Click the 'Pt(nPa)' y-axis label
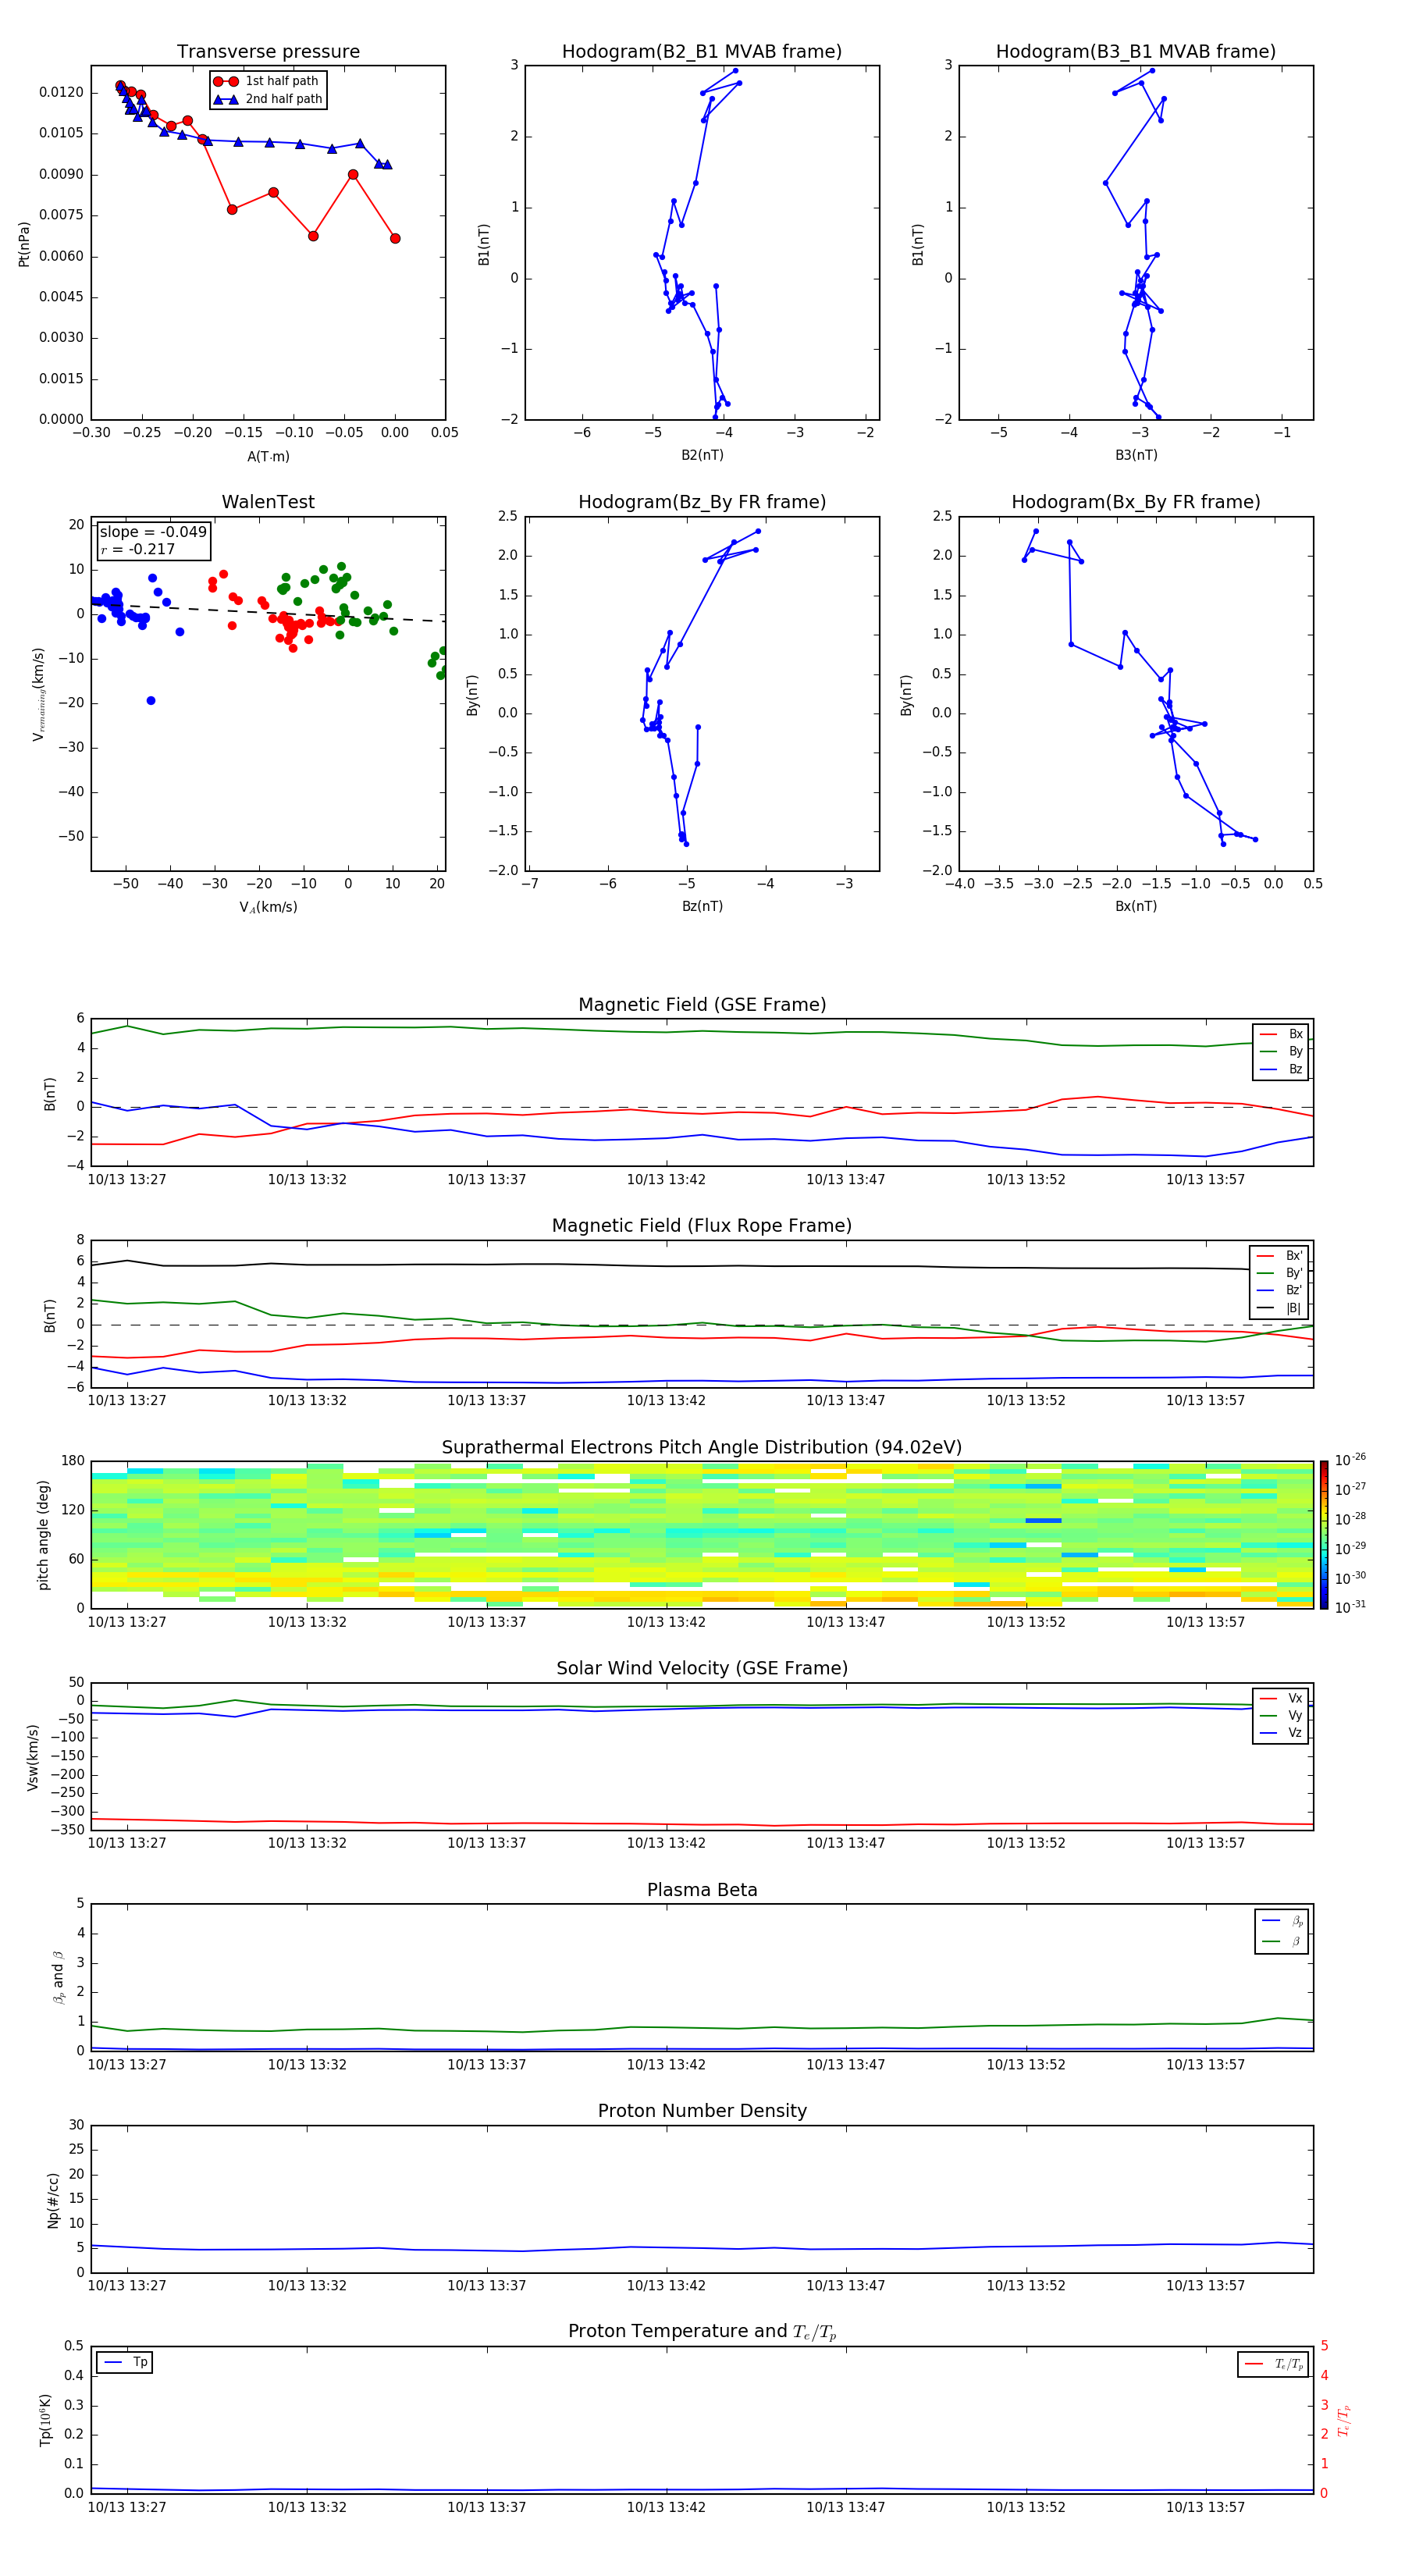1405x2576 pixels. coord(24,244)
